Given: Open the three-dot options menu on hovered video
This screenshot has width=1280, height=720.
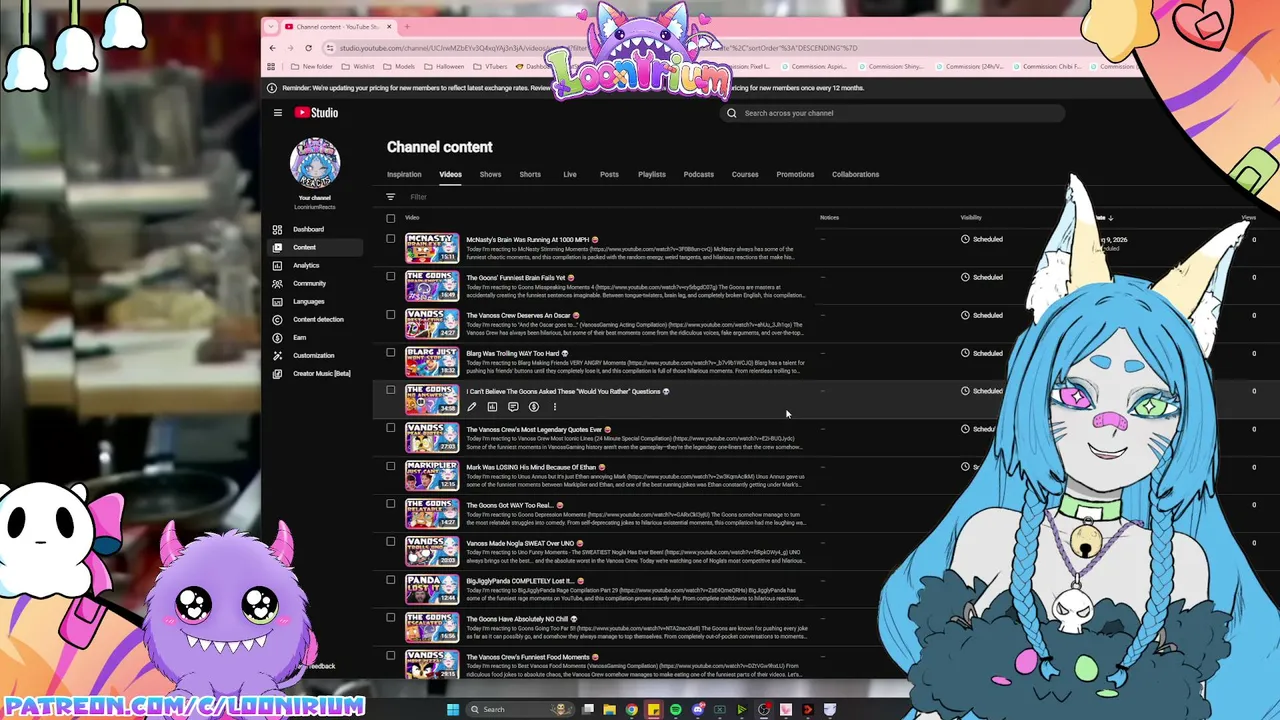Looking at the screenshot, I should [x=554, y=407].
